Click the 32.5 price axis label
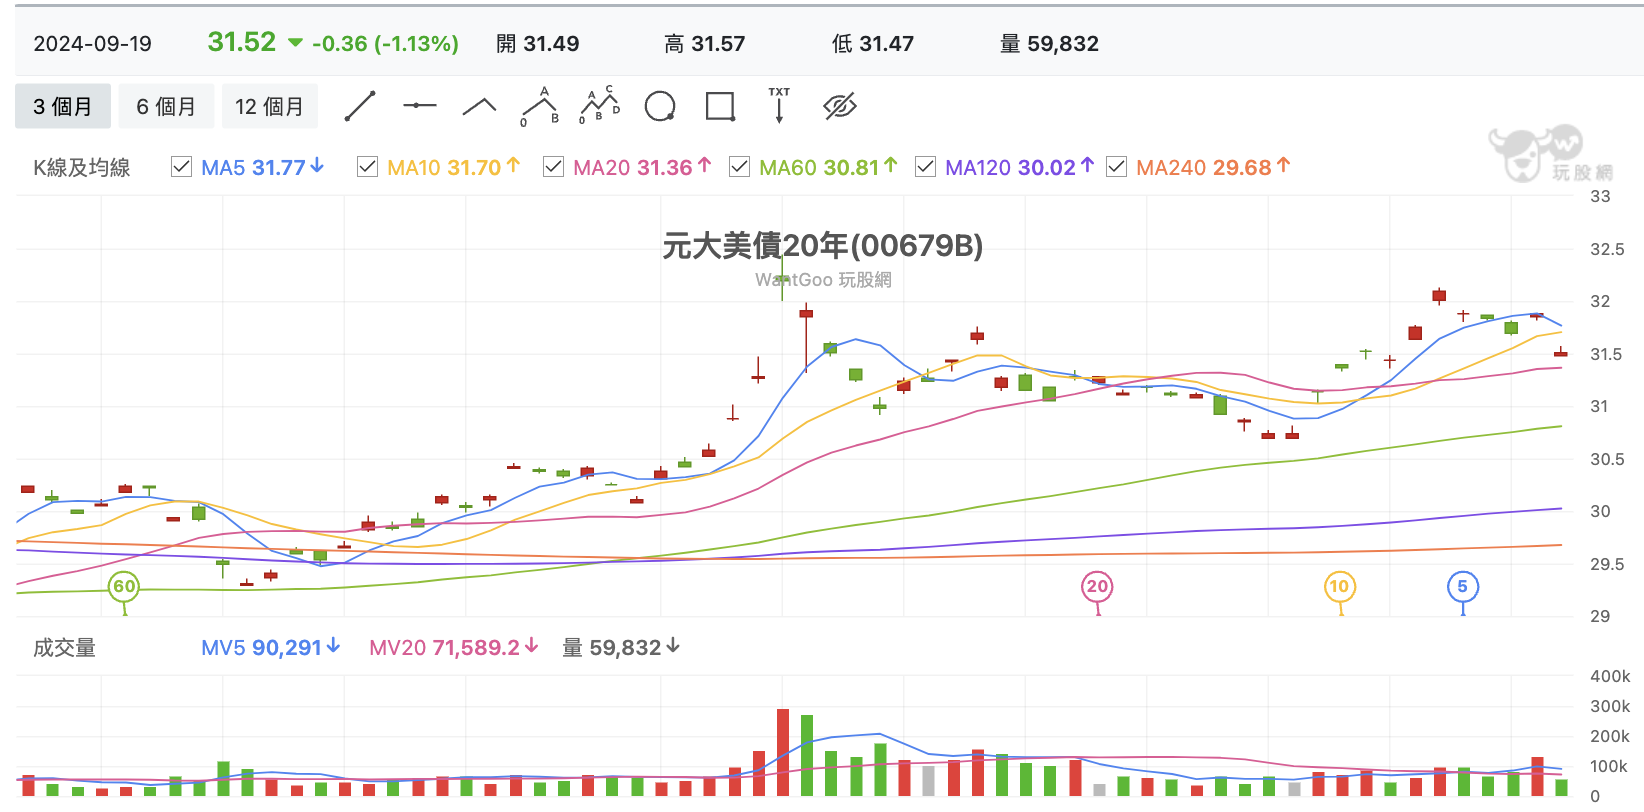 coord(1607,249)
